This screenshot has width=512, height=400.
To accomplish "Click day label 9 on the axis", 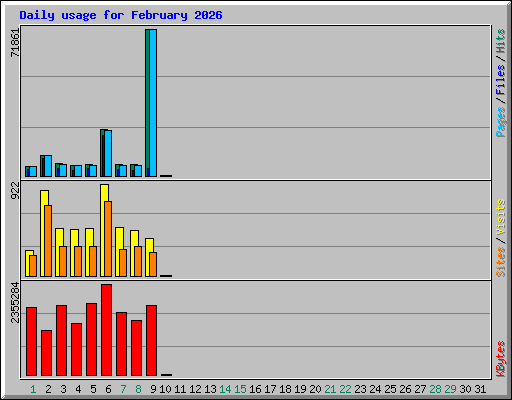I will click(153, 389).
